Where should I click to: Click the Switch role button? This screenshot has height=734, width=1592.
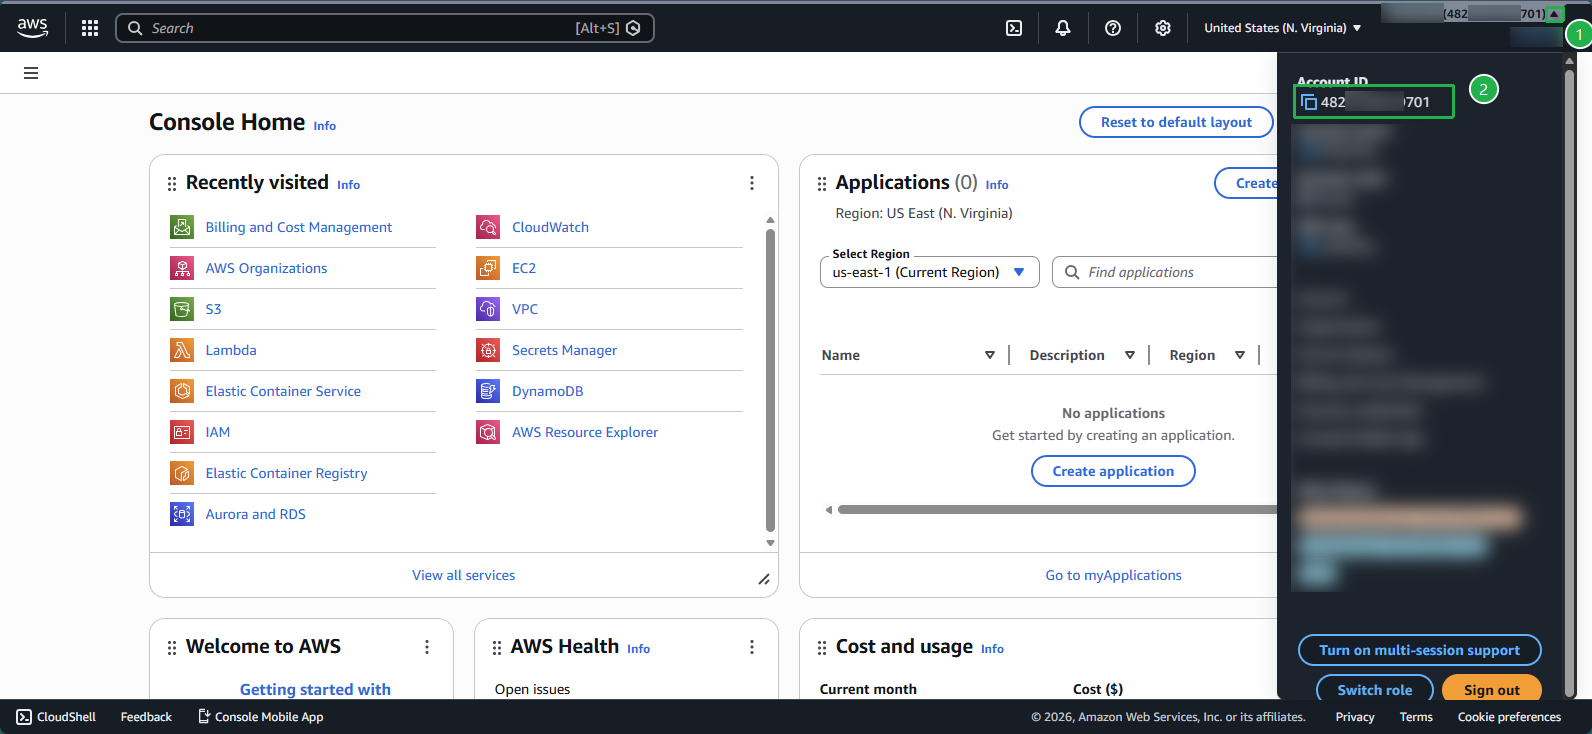(x=1375, y=690)
